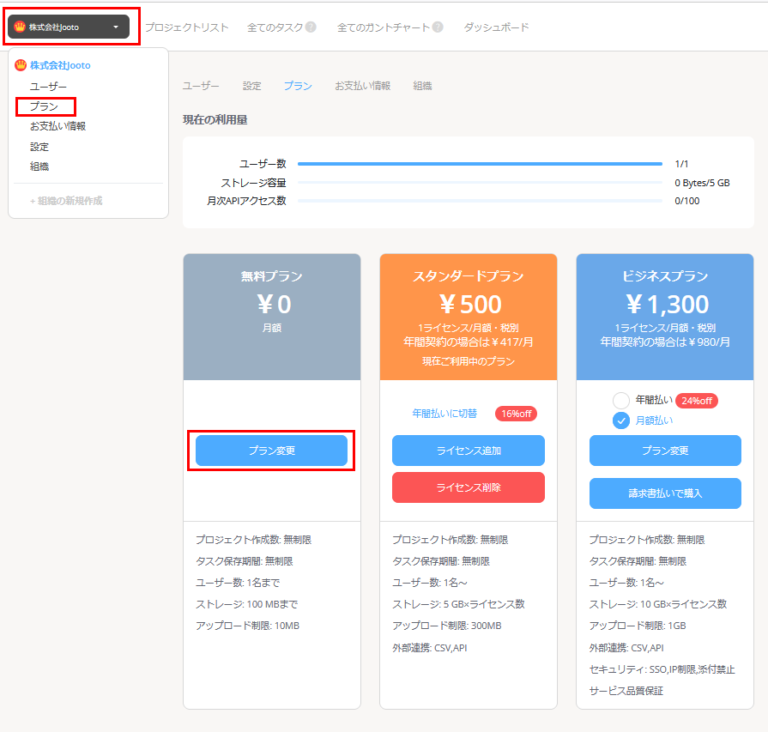Screen dimensions: 768x732
Task: Click プラン変更 button under the free plan
Action: (271, 451)
